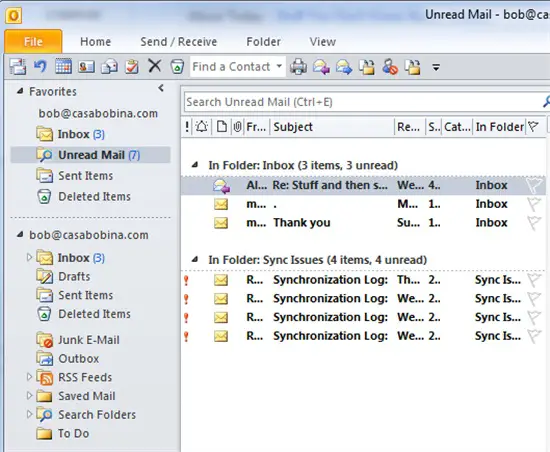Click the Block Sender icon in the toolbar
550x452 pixels.
coord(390,67)
